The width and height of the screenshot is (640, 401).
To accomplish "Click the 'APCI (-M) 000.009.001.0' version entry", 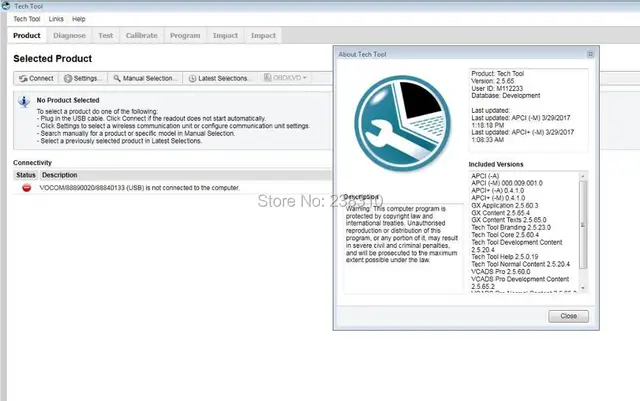I will 507,183.
